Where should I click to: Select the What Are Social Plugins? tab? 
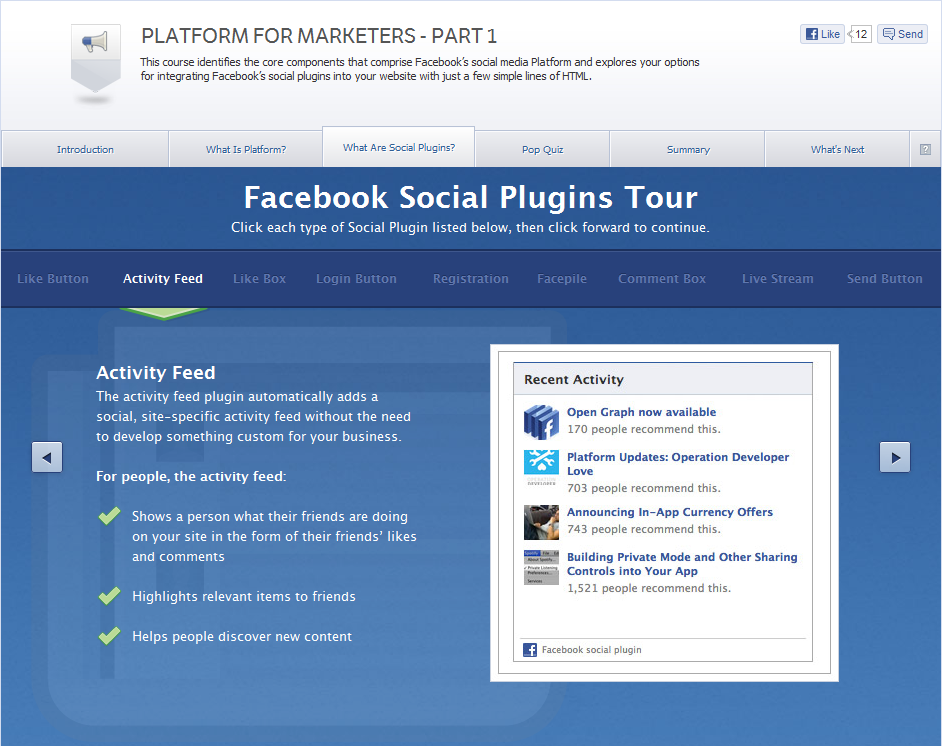pos(399,147)
